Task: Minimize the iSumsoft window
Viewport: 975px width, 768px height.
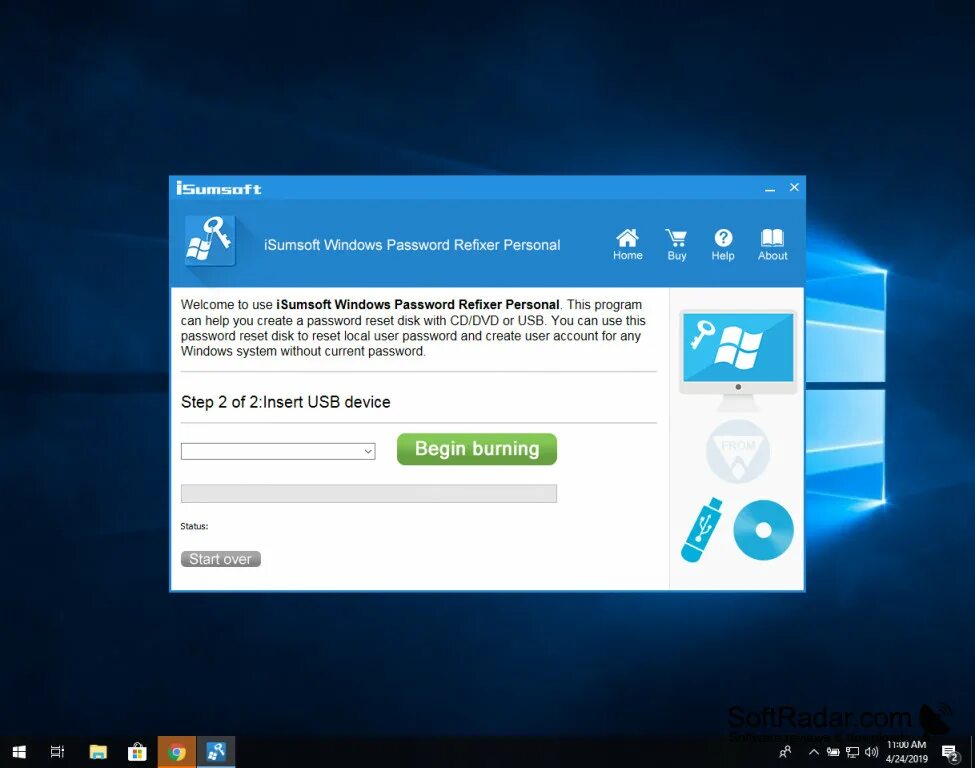Action: [x=770, y=188]
